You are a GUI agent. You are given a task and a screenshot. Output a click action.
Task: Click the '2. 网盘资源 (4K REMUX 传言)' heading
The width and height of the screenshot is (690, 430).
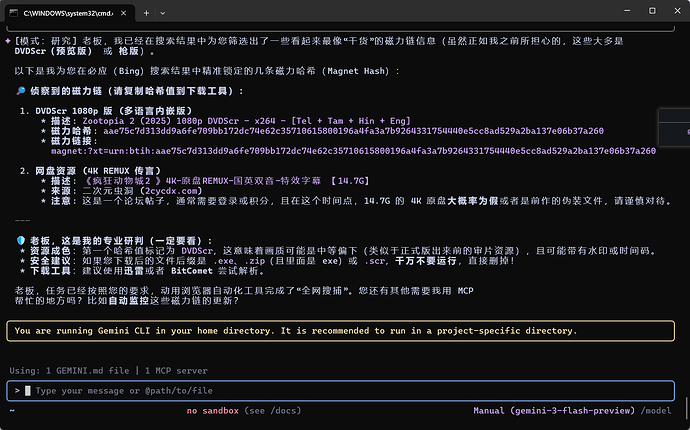(90, 171)
